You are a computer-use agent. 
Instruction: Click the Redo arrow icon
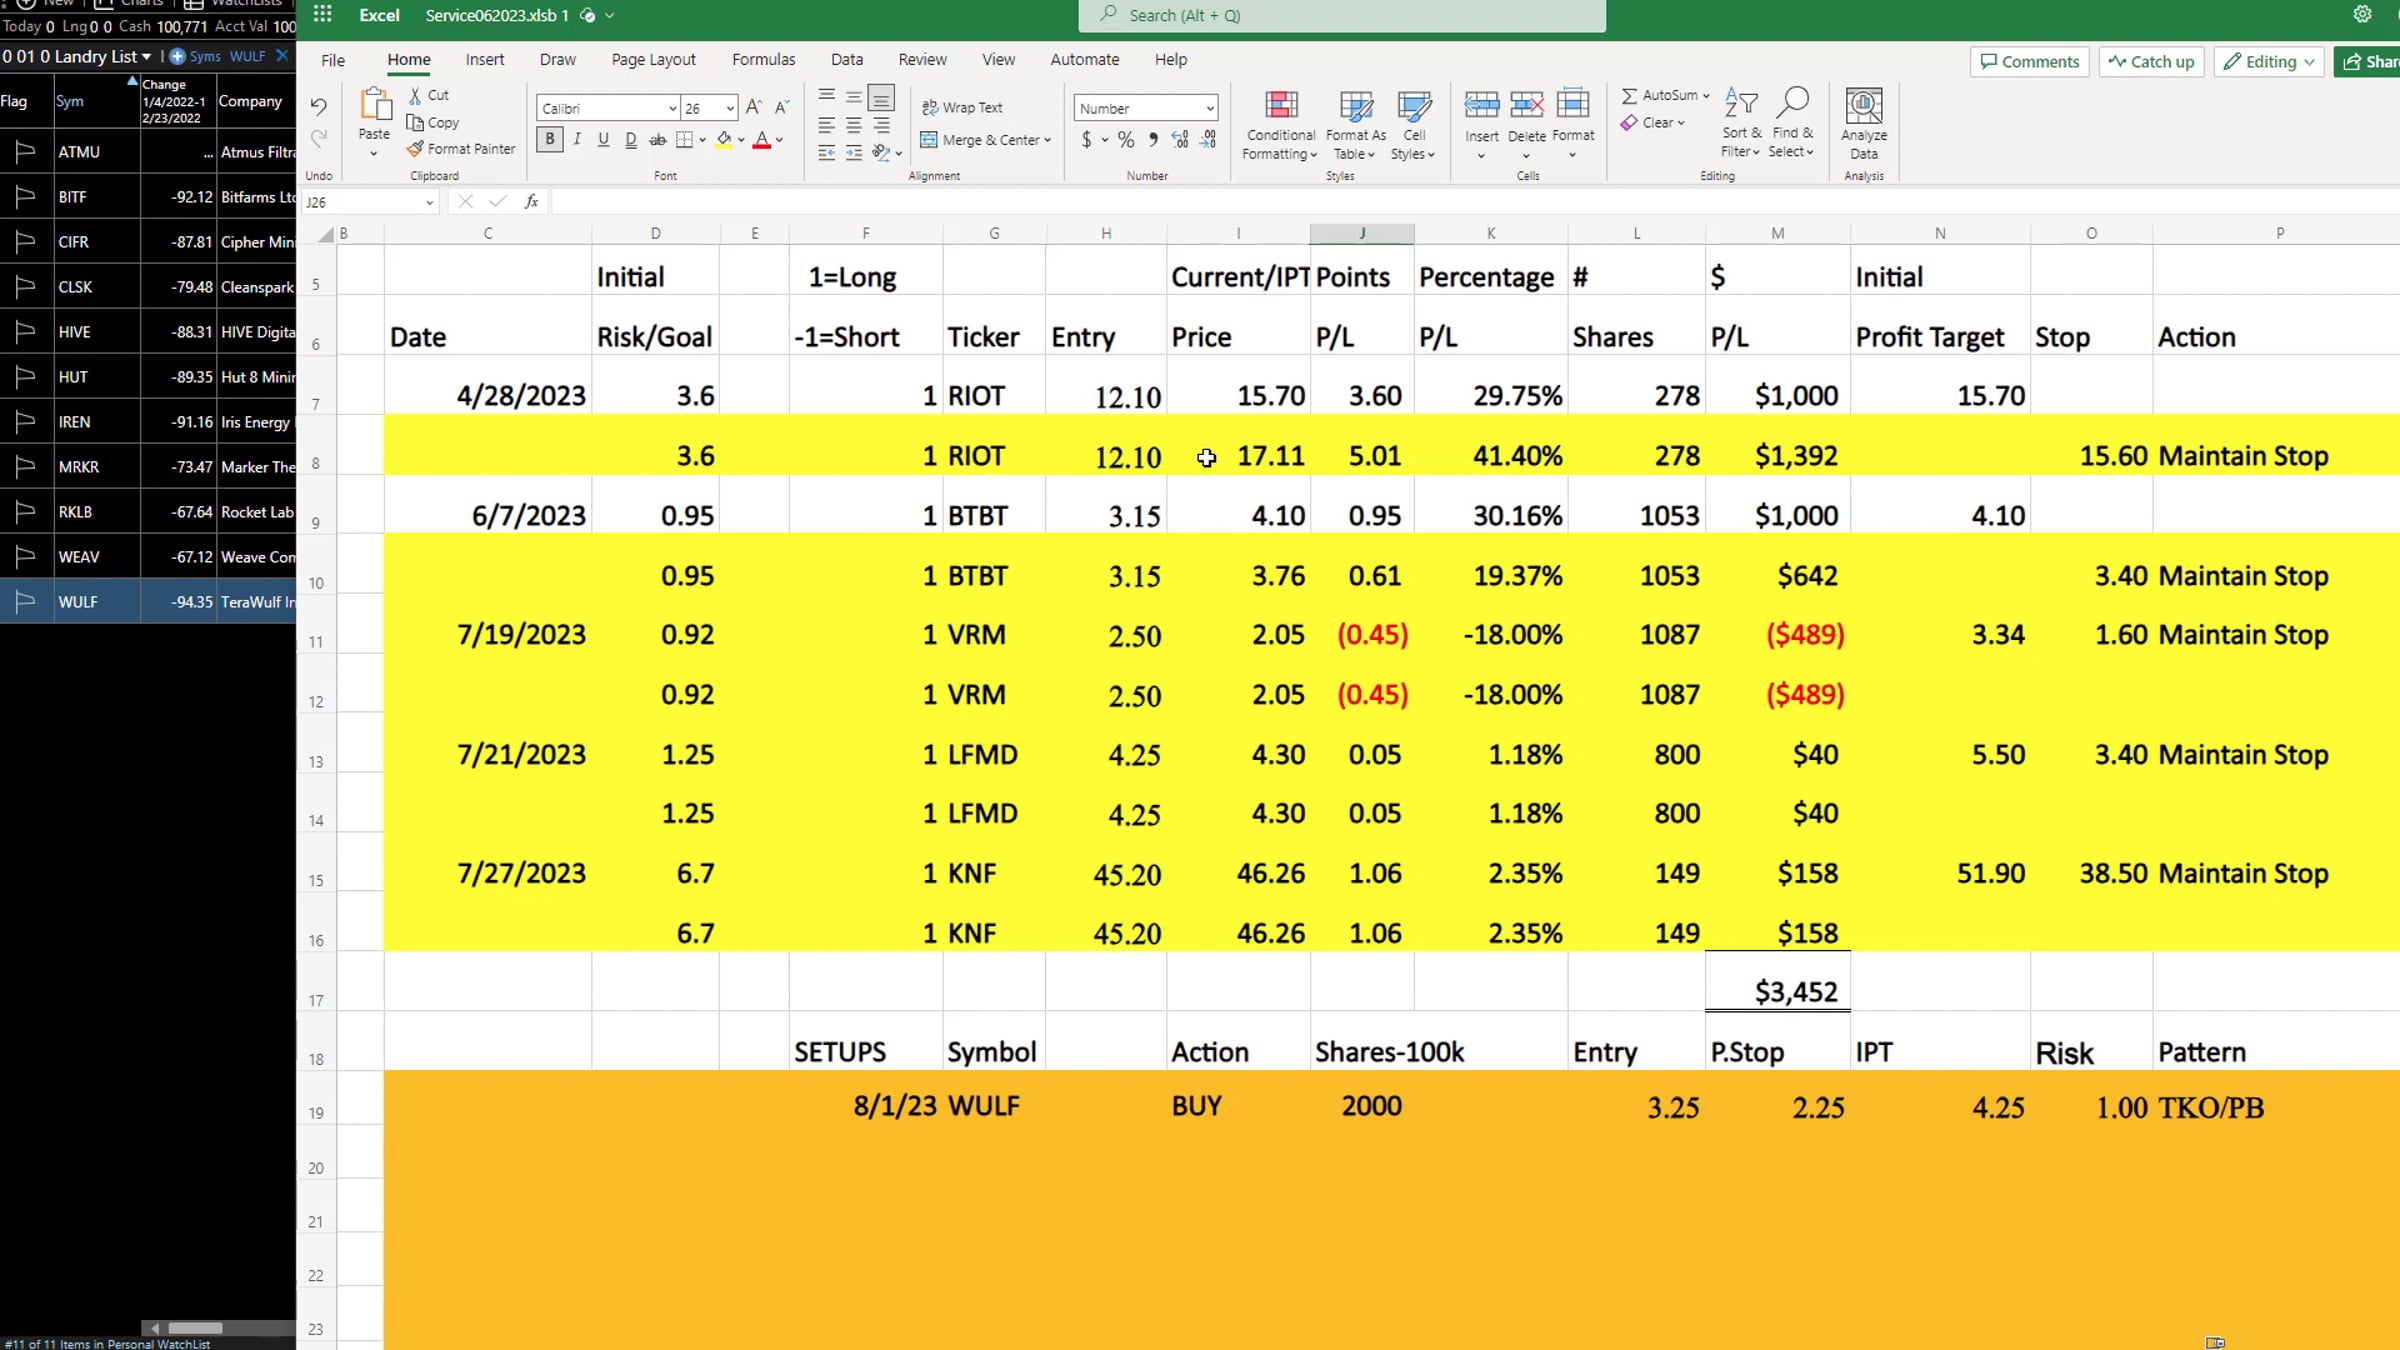318,139
